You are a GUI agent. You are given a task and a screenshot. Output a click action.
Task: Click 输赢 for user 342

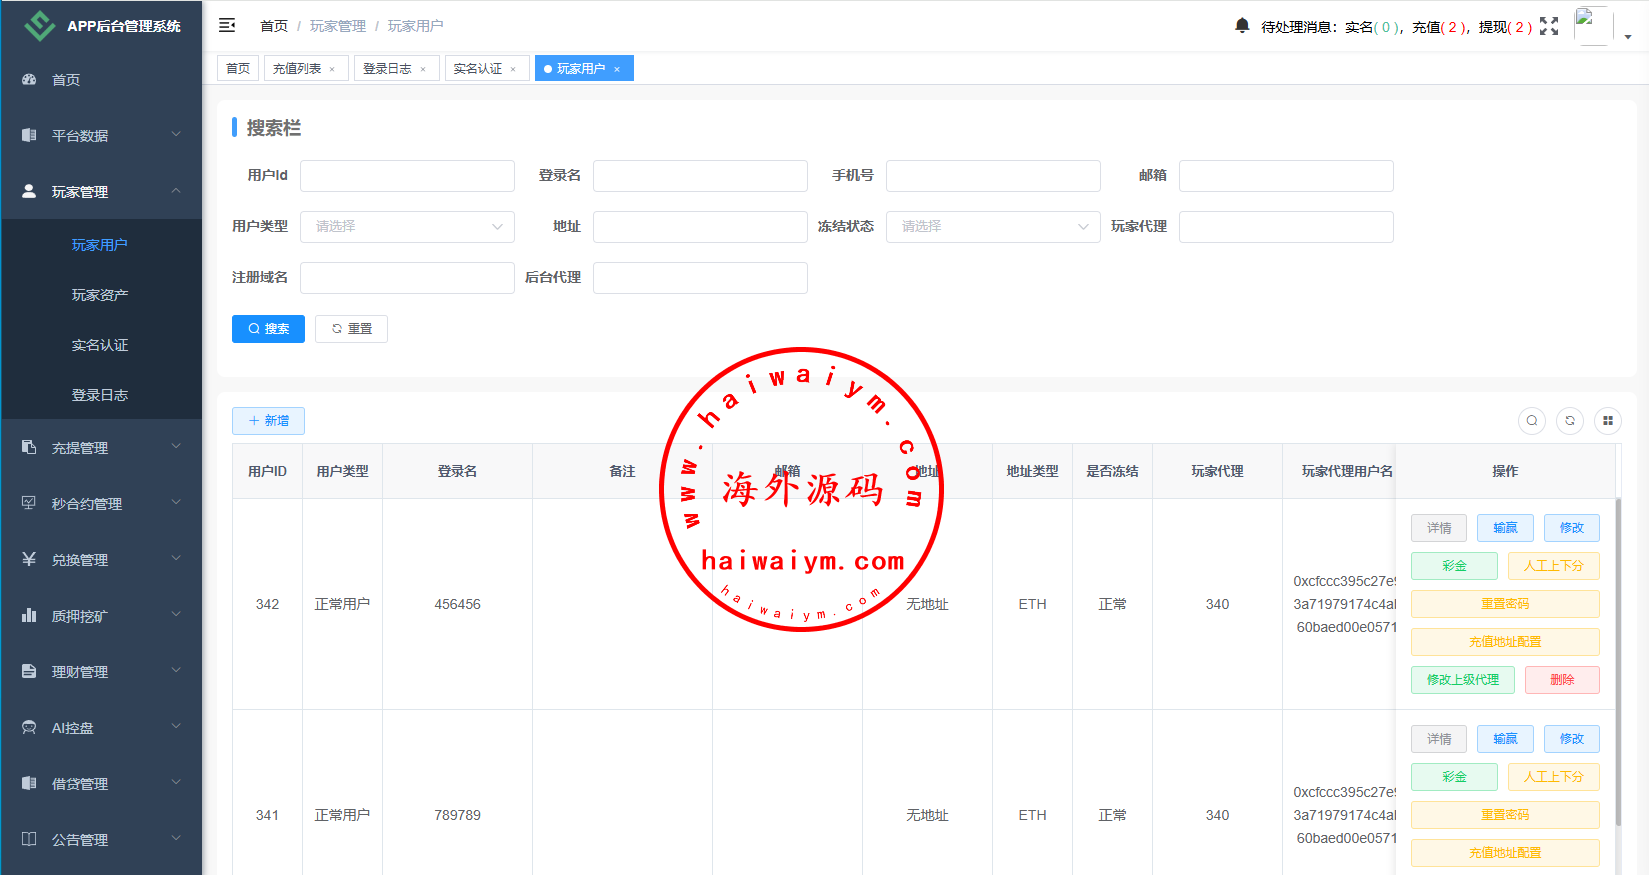1505,528
